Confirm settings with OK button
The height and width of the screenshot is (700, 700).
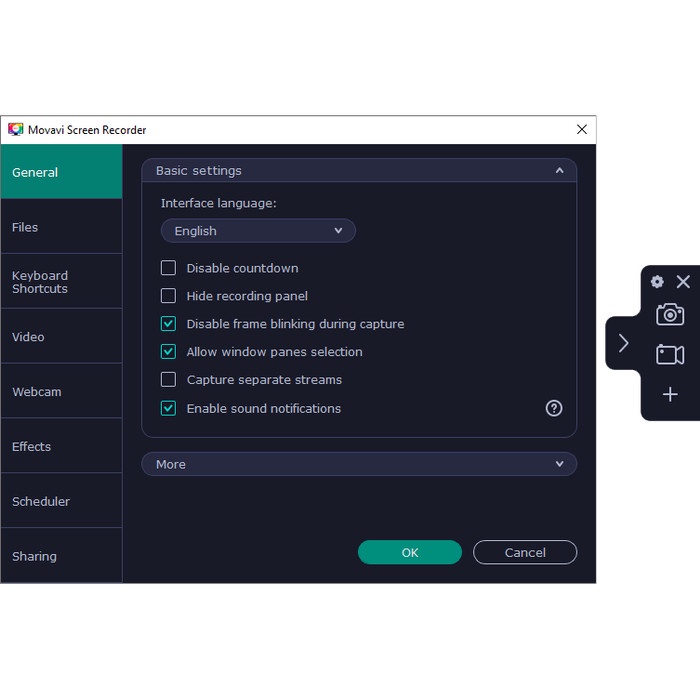point(410,553)
